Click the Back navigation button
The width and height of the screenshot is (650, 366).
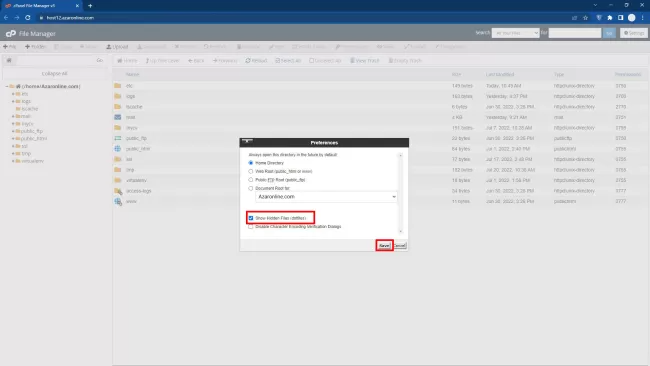click(196, 61)
